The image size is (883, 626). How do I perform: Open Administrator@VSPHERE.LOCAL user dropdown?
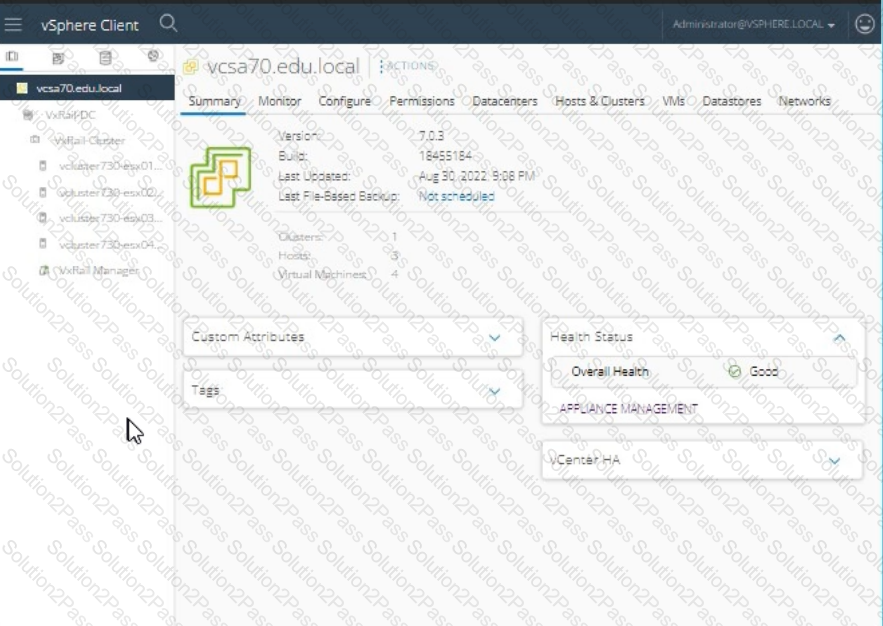point(753,24)
